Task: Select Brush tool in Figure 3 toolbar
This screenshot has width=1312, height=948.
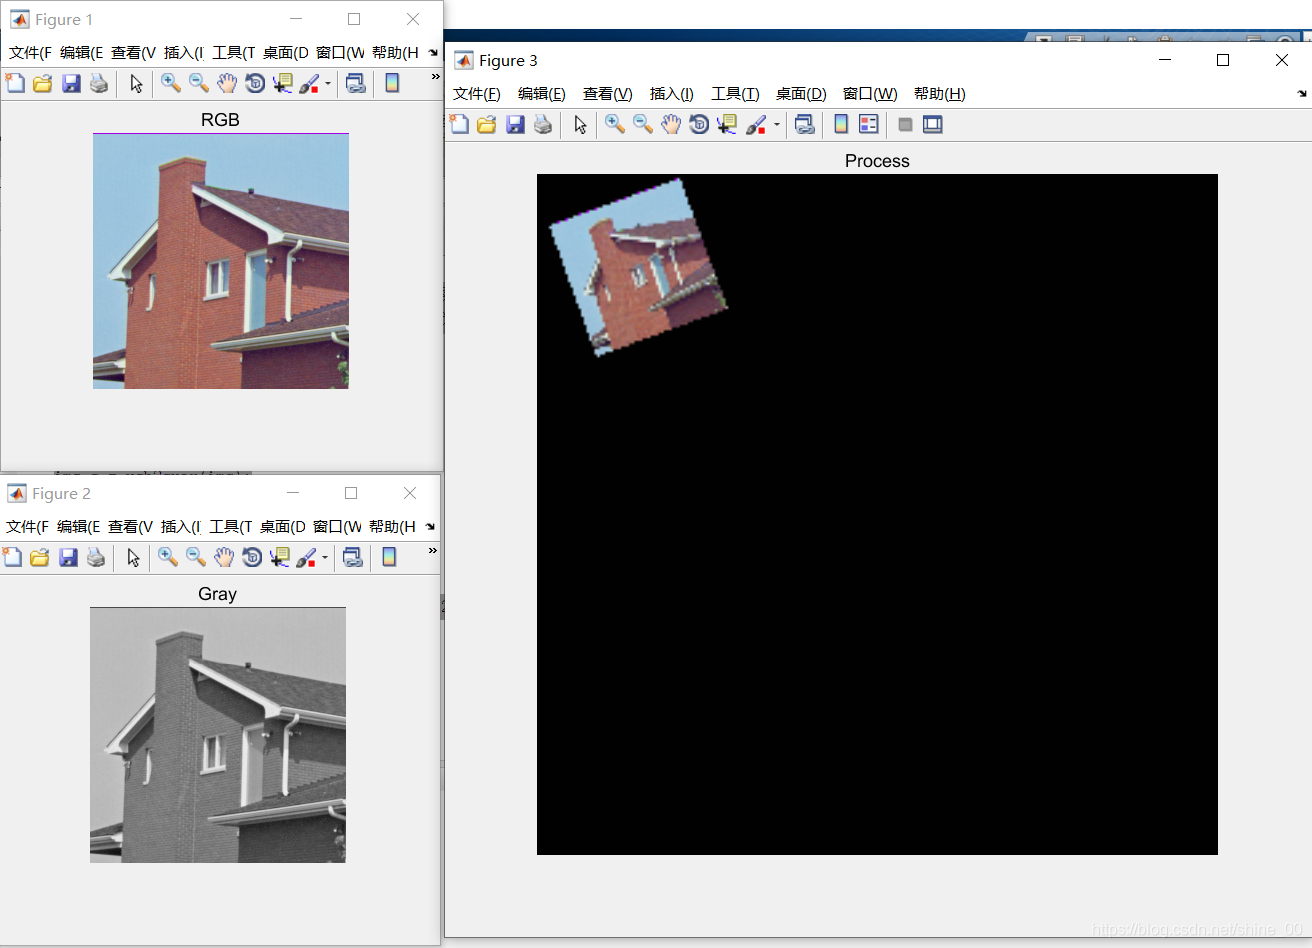Action: 756,124
